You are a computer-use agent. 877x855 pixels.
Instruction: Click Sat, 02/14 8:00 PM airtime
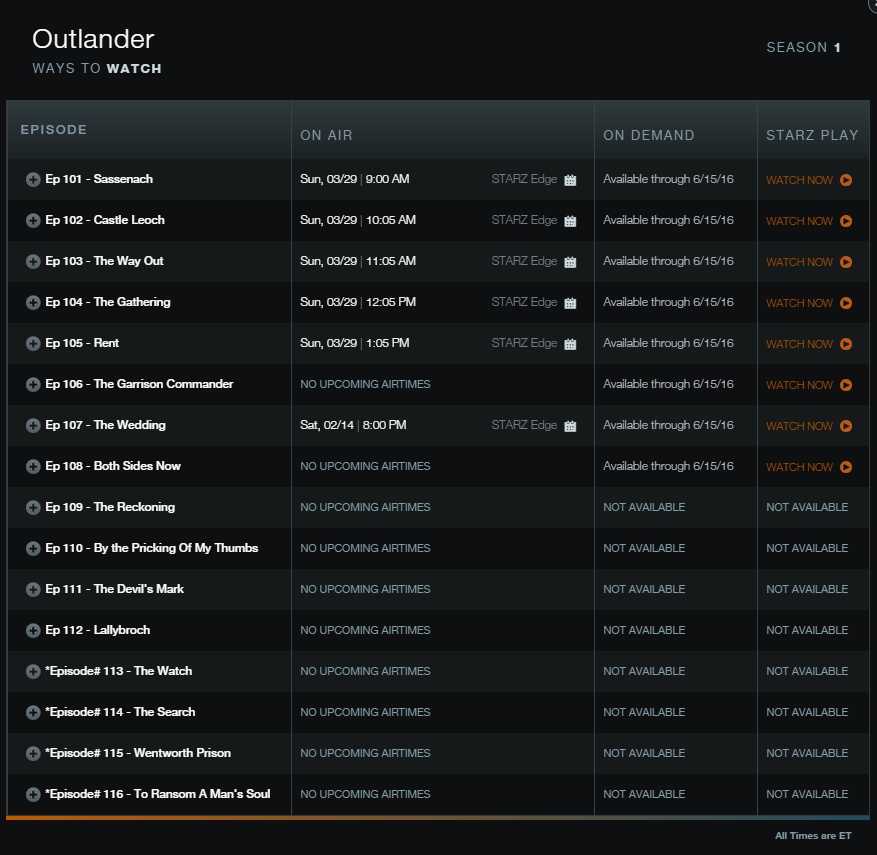[353, 425]
